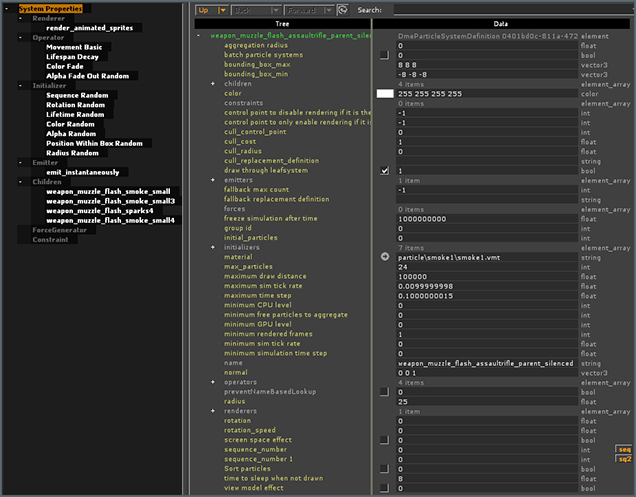Enable the preventNameBasedLookup checkbox

tap(385, 391)
